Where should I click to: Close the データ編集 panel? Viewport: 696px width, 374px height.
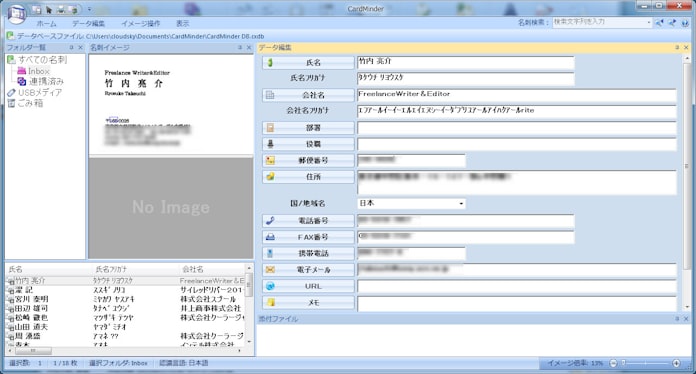[x=686, y=47]
